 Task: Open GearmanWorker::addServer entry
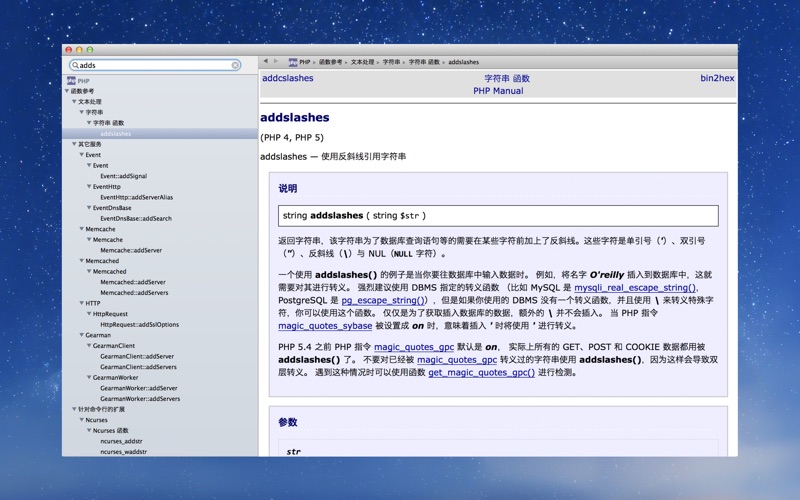pos(139,388)
